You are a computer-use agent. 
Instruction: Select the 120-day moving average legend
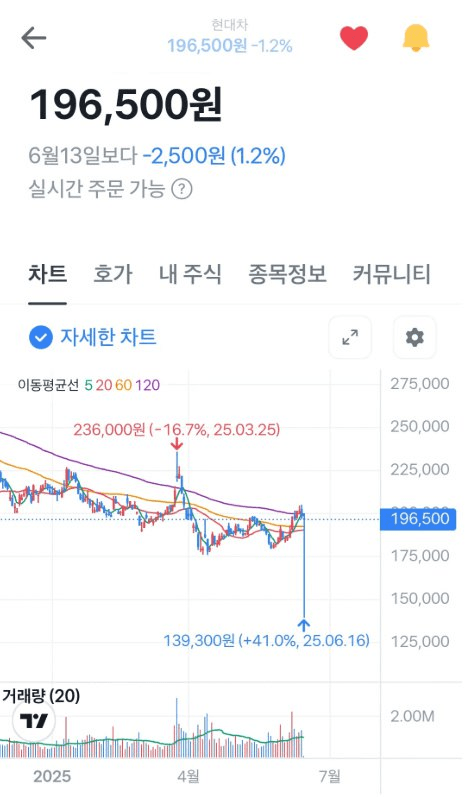148,385
